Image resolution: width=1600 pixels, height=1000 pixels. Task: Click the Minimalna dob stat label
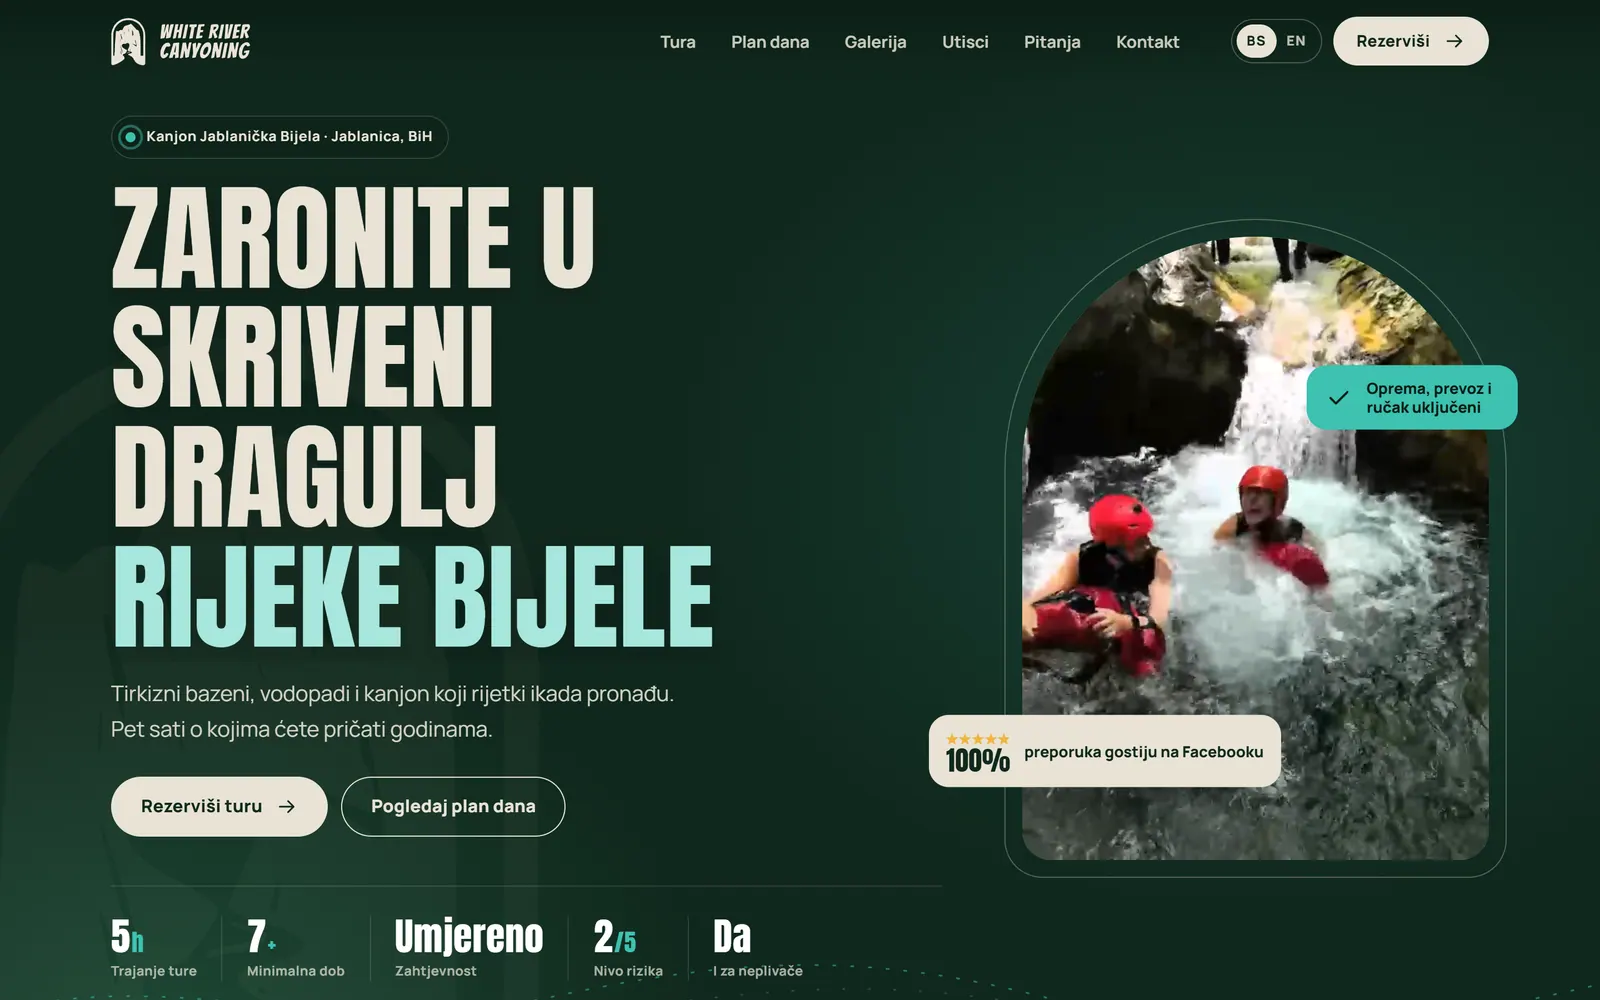tap(296, 971)
